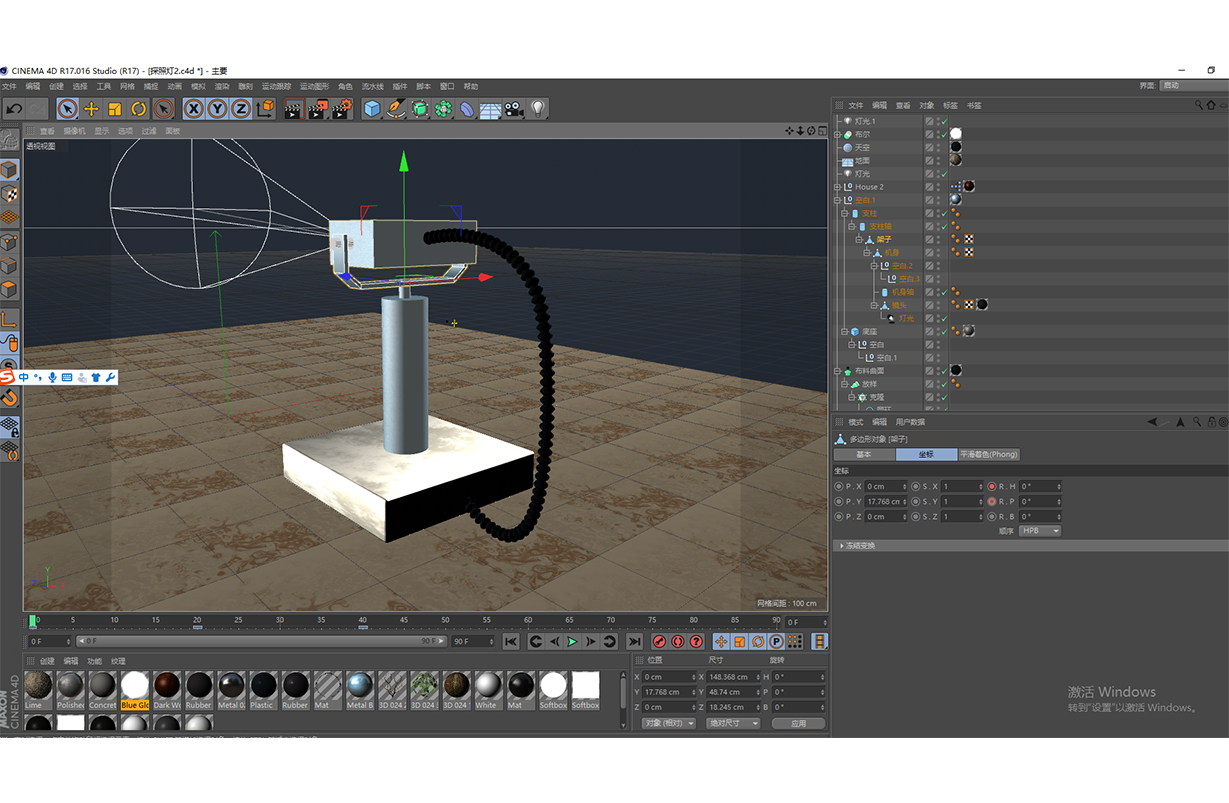This screenshot has height=803, width=1229.
Task: Click the render settings clapperboard icon
Action: pyautogui.click(x=342, y=109)
